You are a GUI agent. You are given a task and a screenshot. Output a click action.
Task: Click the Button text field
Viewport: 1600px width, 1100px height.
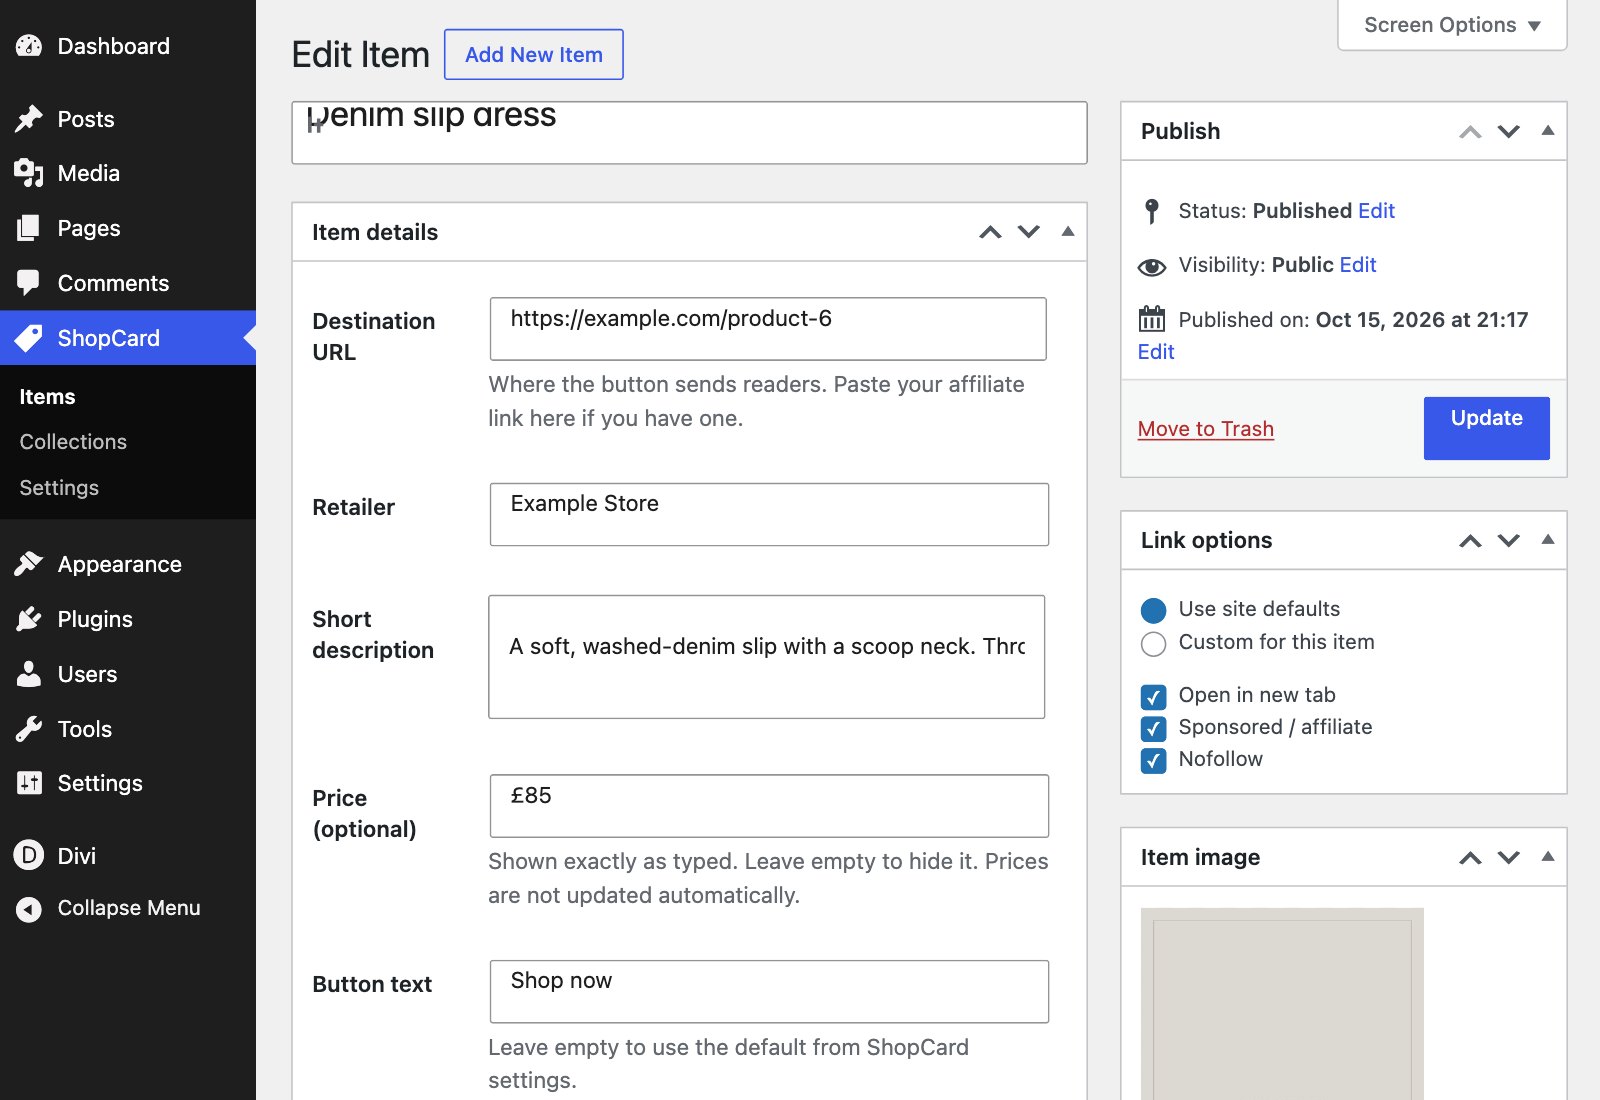point(769,992)
